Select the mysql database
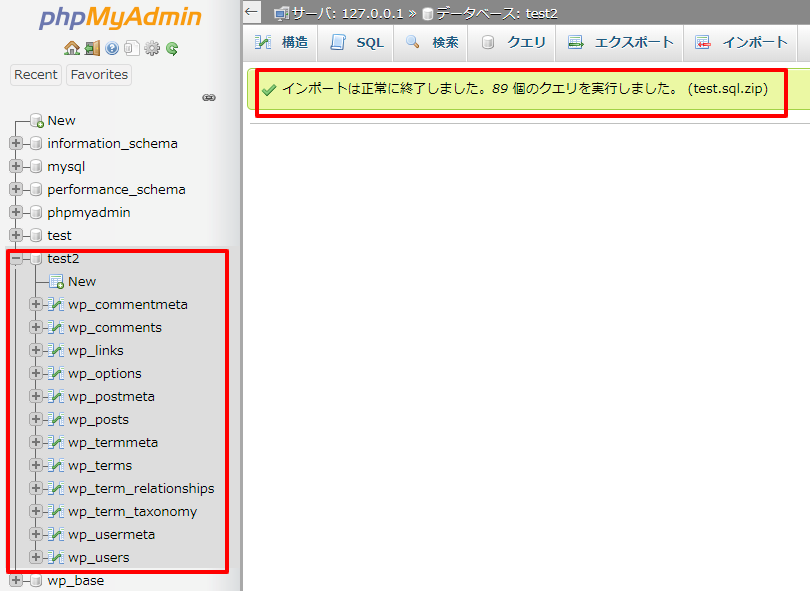The width and height of the screenshot is (810, 591). (66, 167)
